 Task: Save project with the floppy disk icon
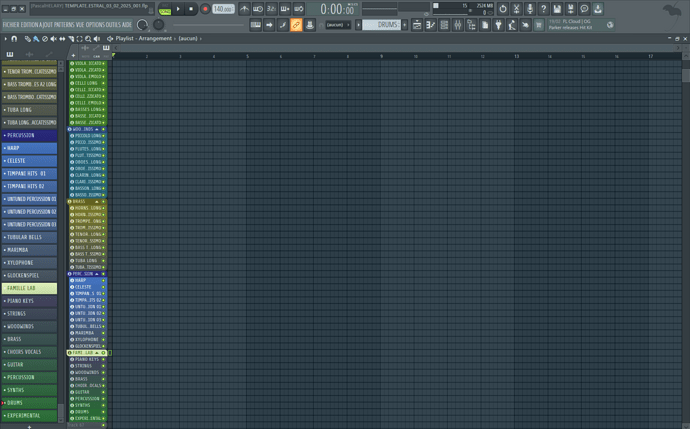pos(557,9)
